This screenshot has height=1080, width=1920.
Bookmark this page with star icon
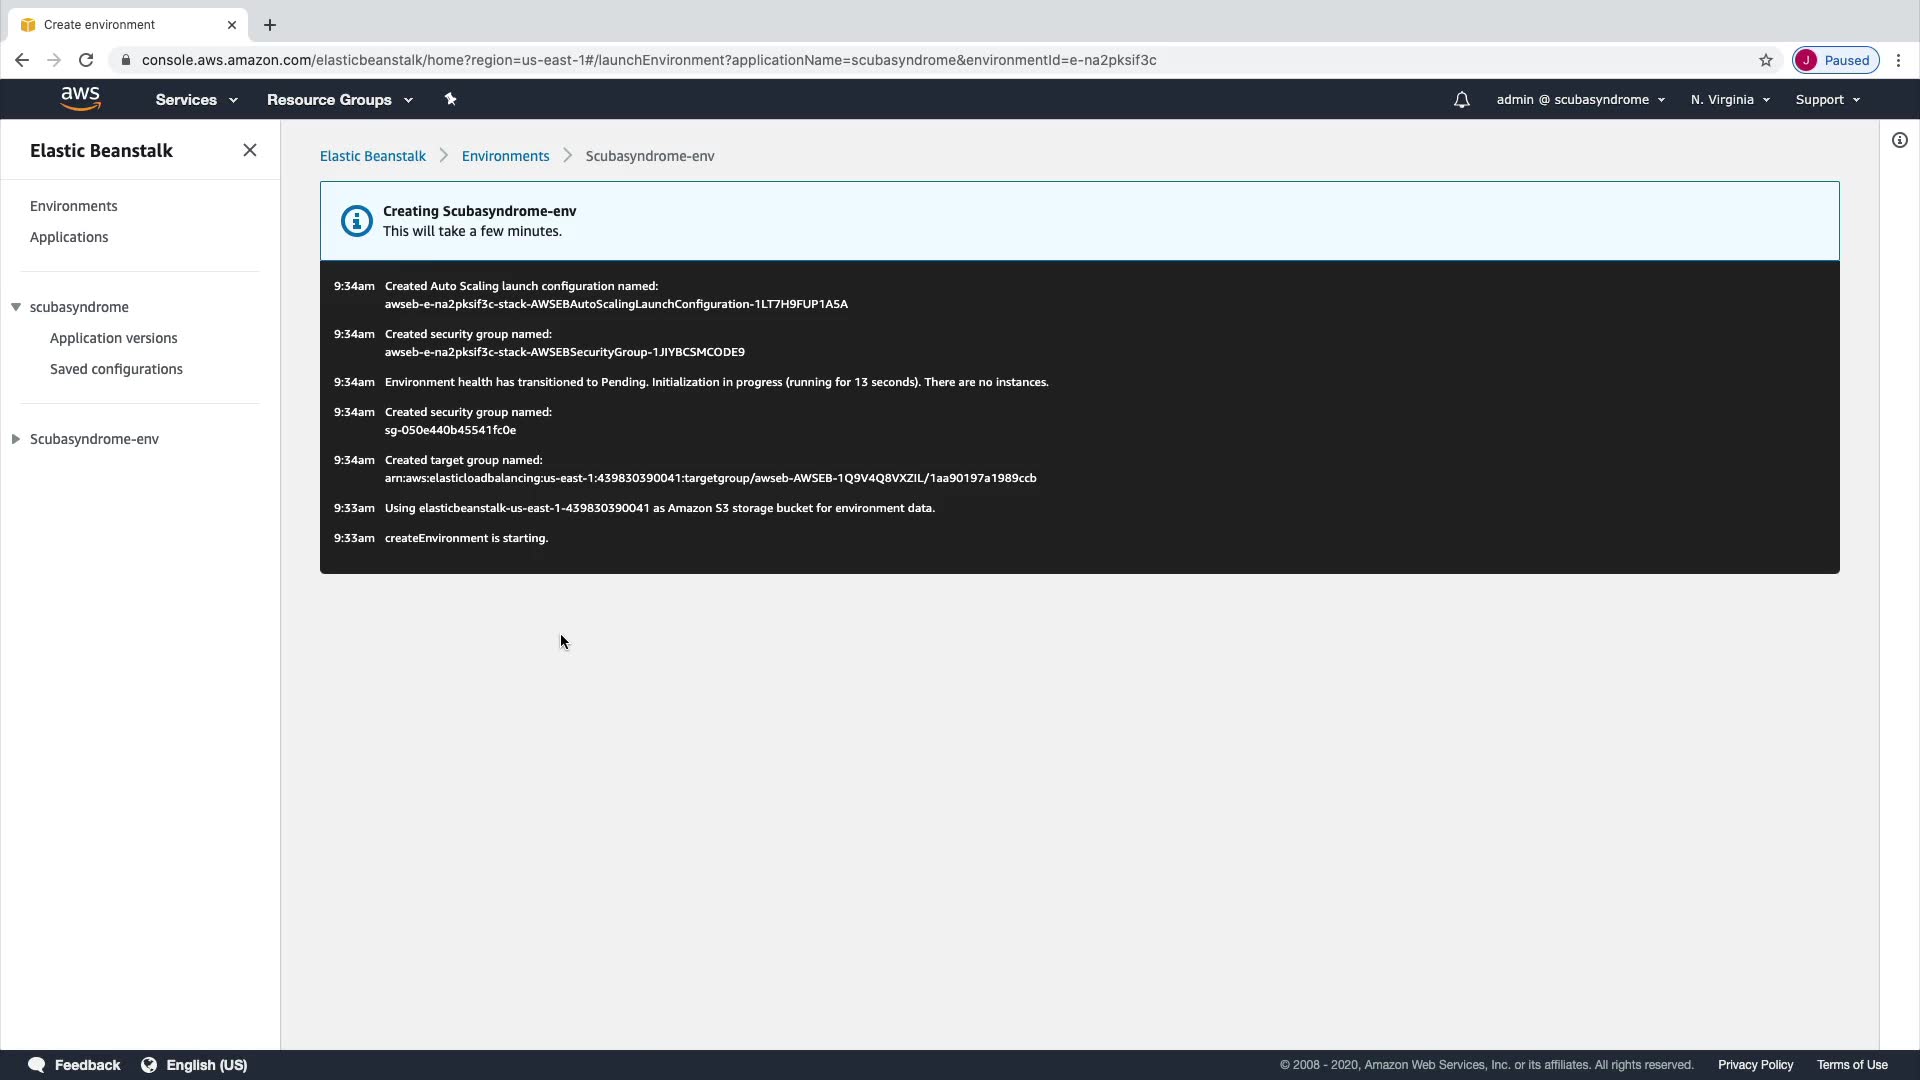coord(1766,60)
